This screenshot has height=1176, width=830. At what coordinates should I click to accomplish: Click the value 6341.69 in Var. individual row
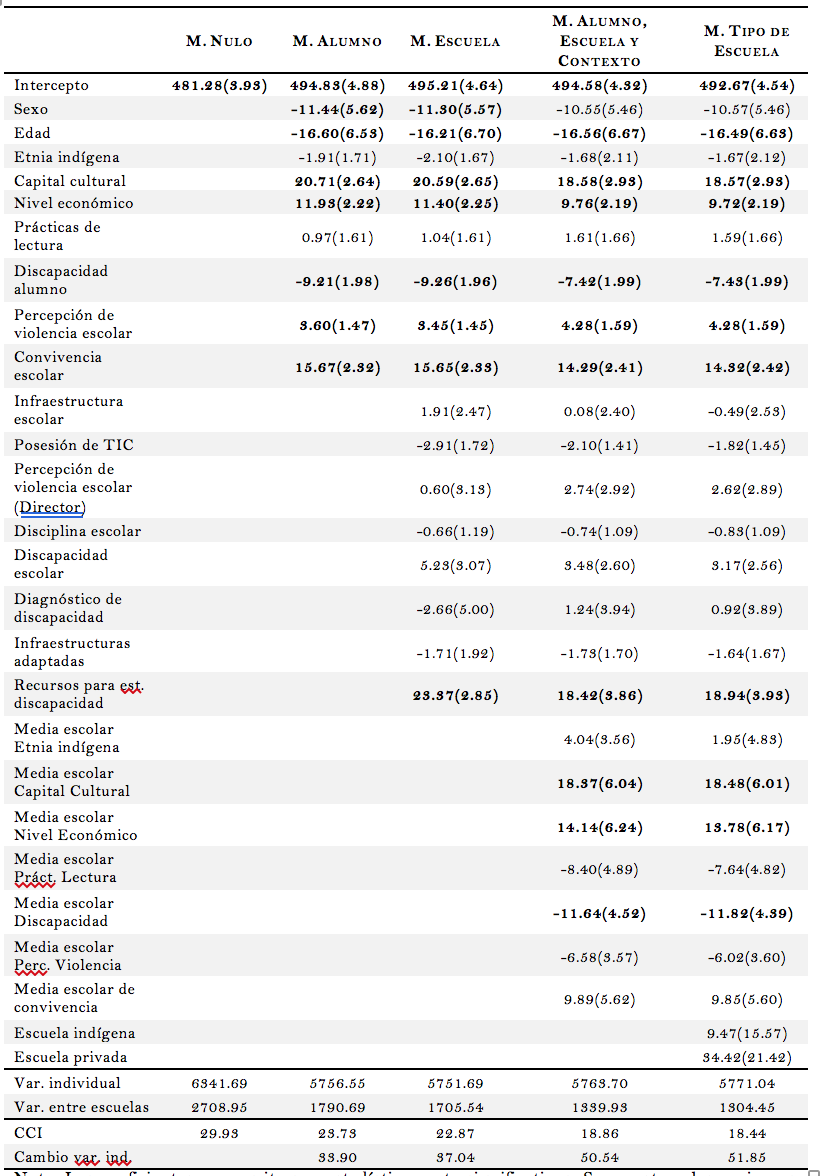pos(219,1083)
